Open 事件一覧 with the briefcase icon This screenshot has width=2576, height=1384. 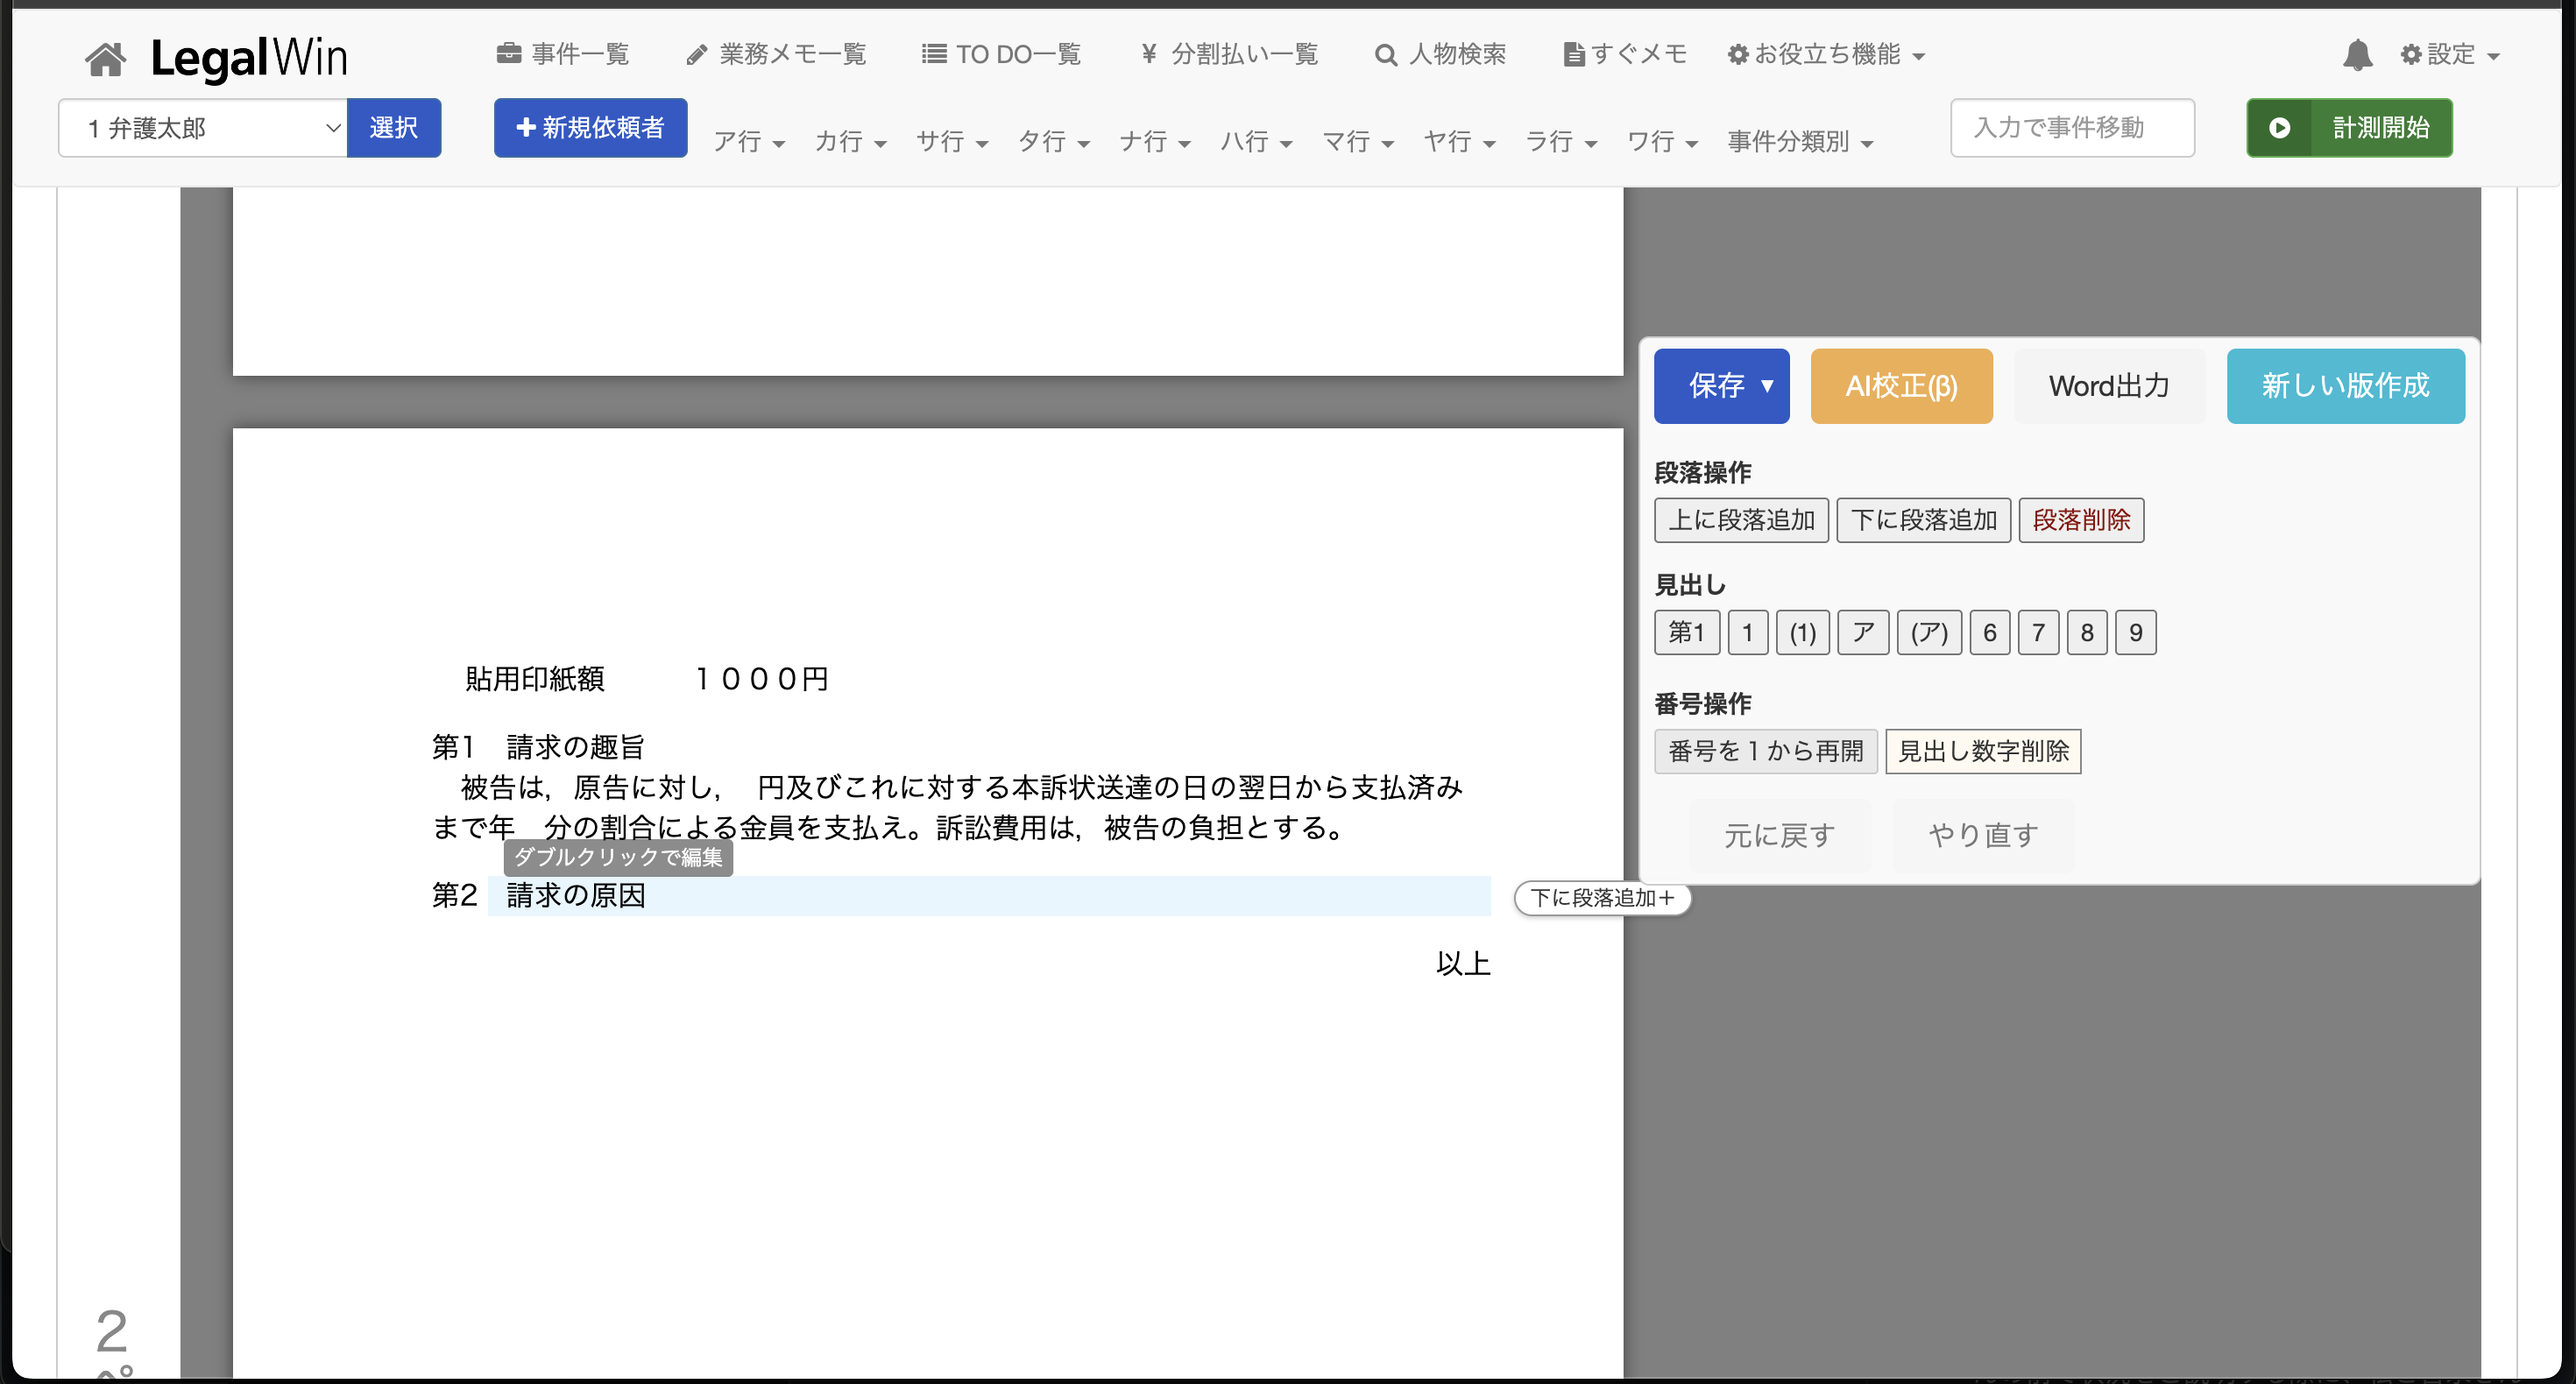tap(563, 54)
